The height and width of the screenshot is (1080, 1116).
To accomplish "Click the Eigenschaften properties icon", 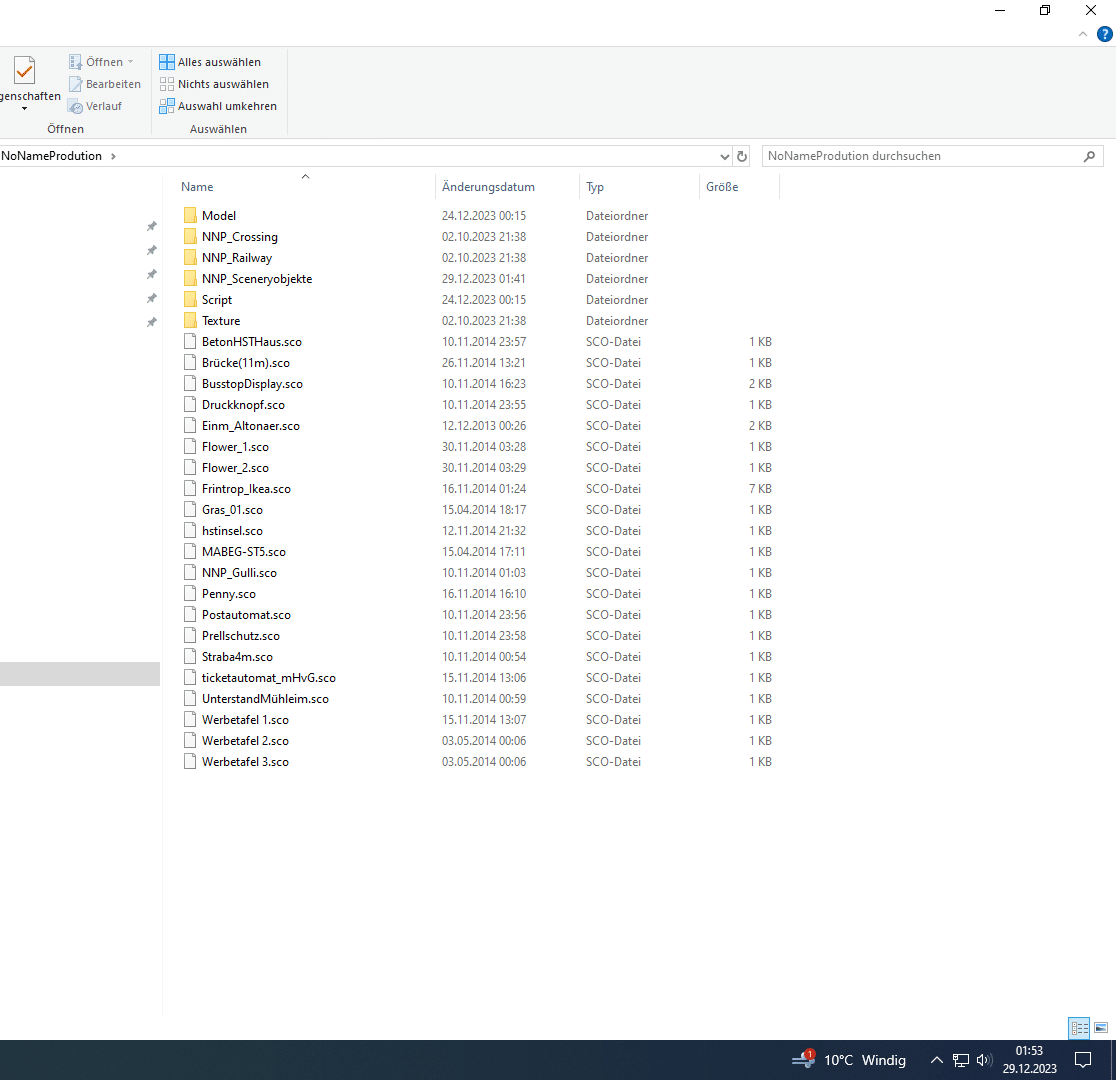I will [24, 72].
